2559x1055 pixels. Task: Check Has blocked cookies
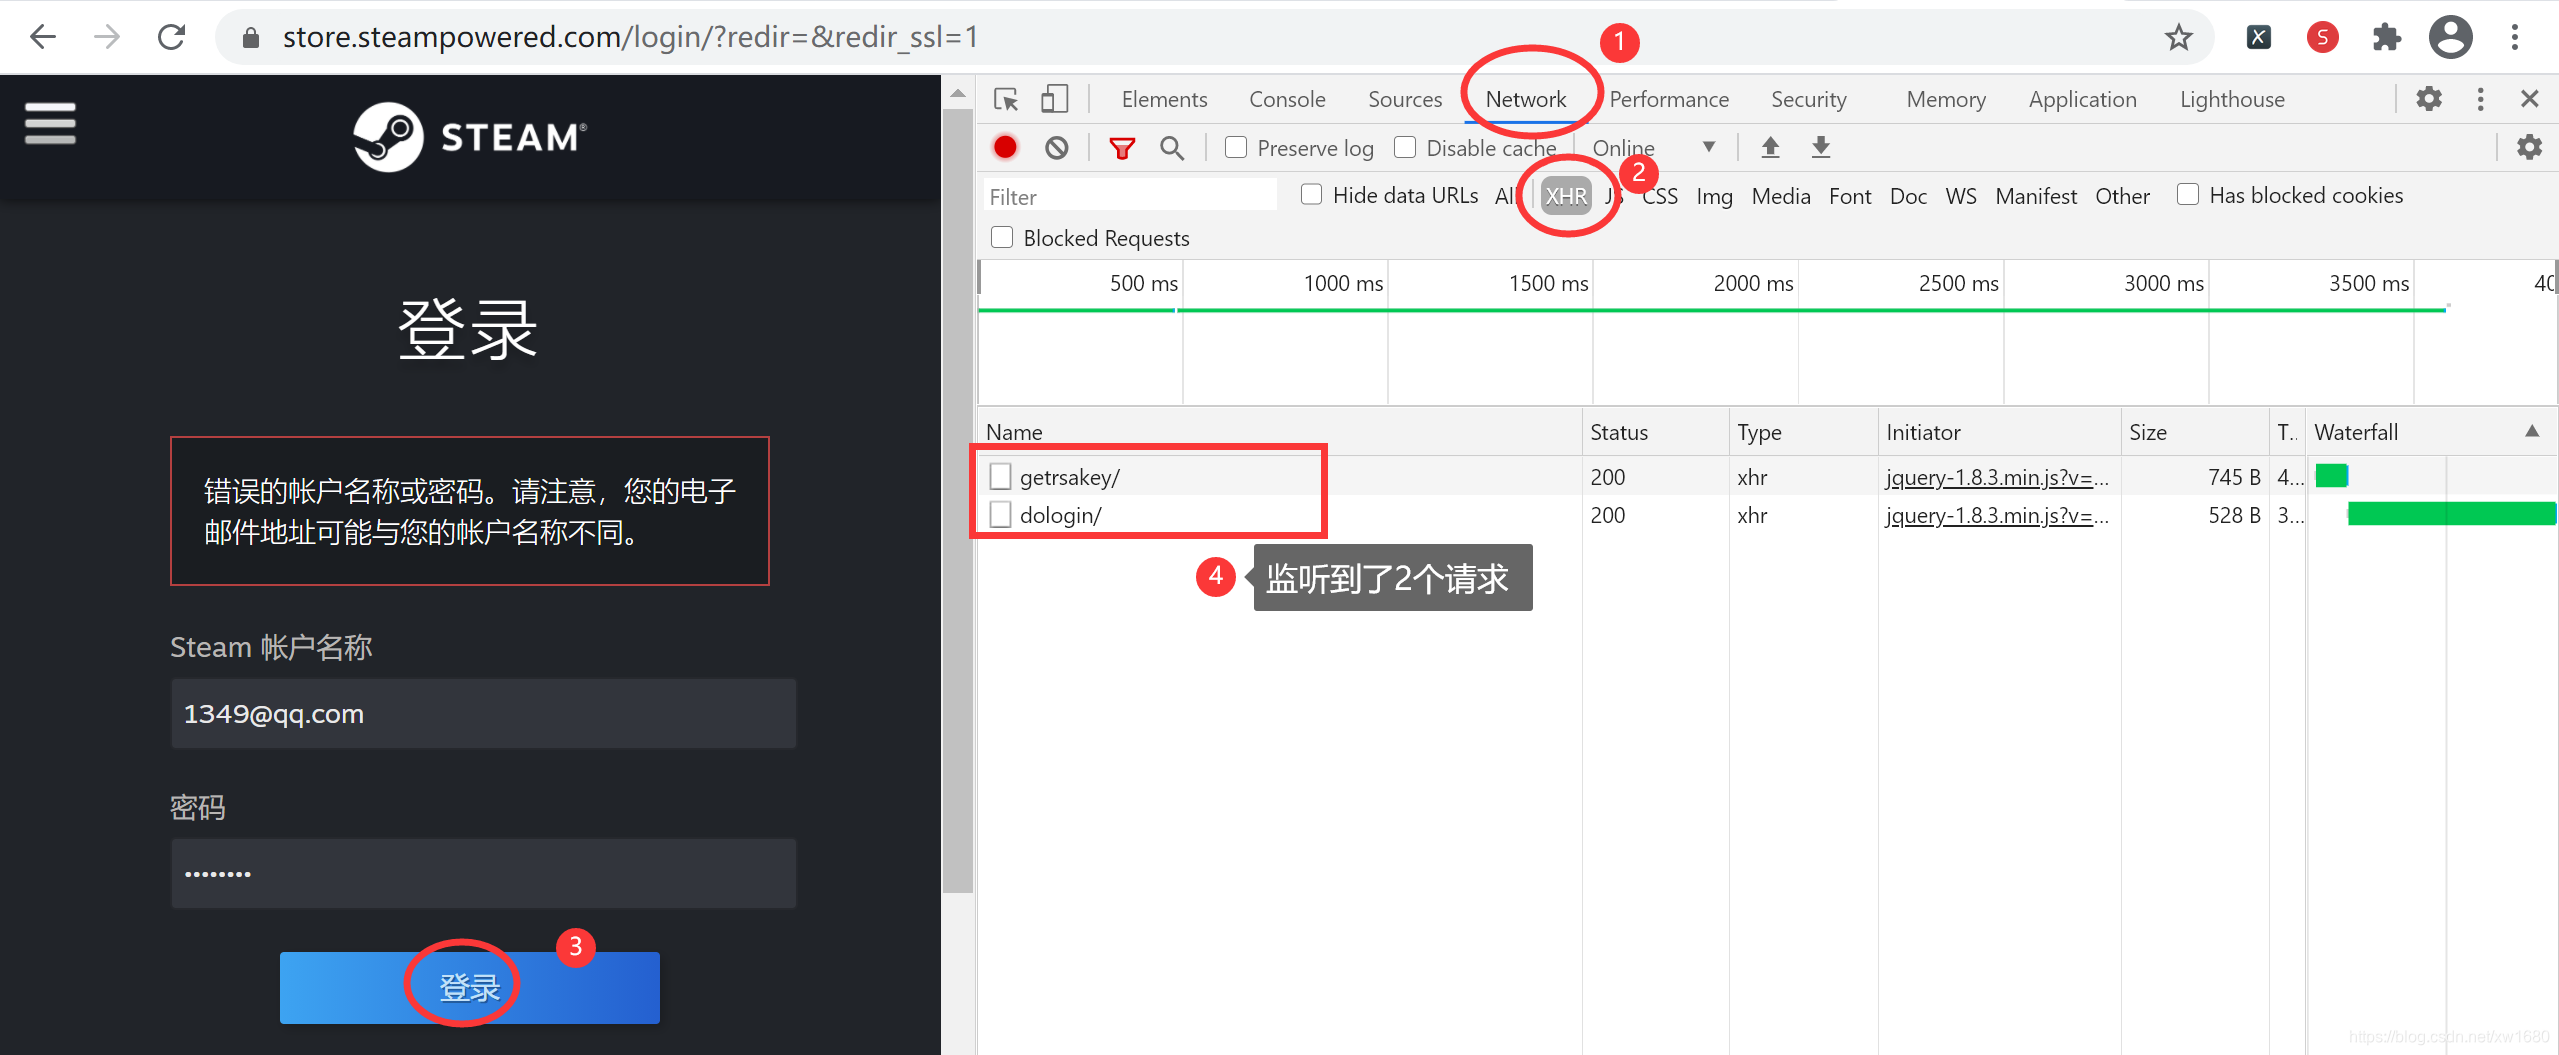(2187, 194)
